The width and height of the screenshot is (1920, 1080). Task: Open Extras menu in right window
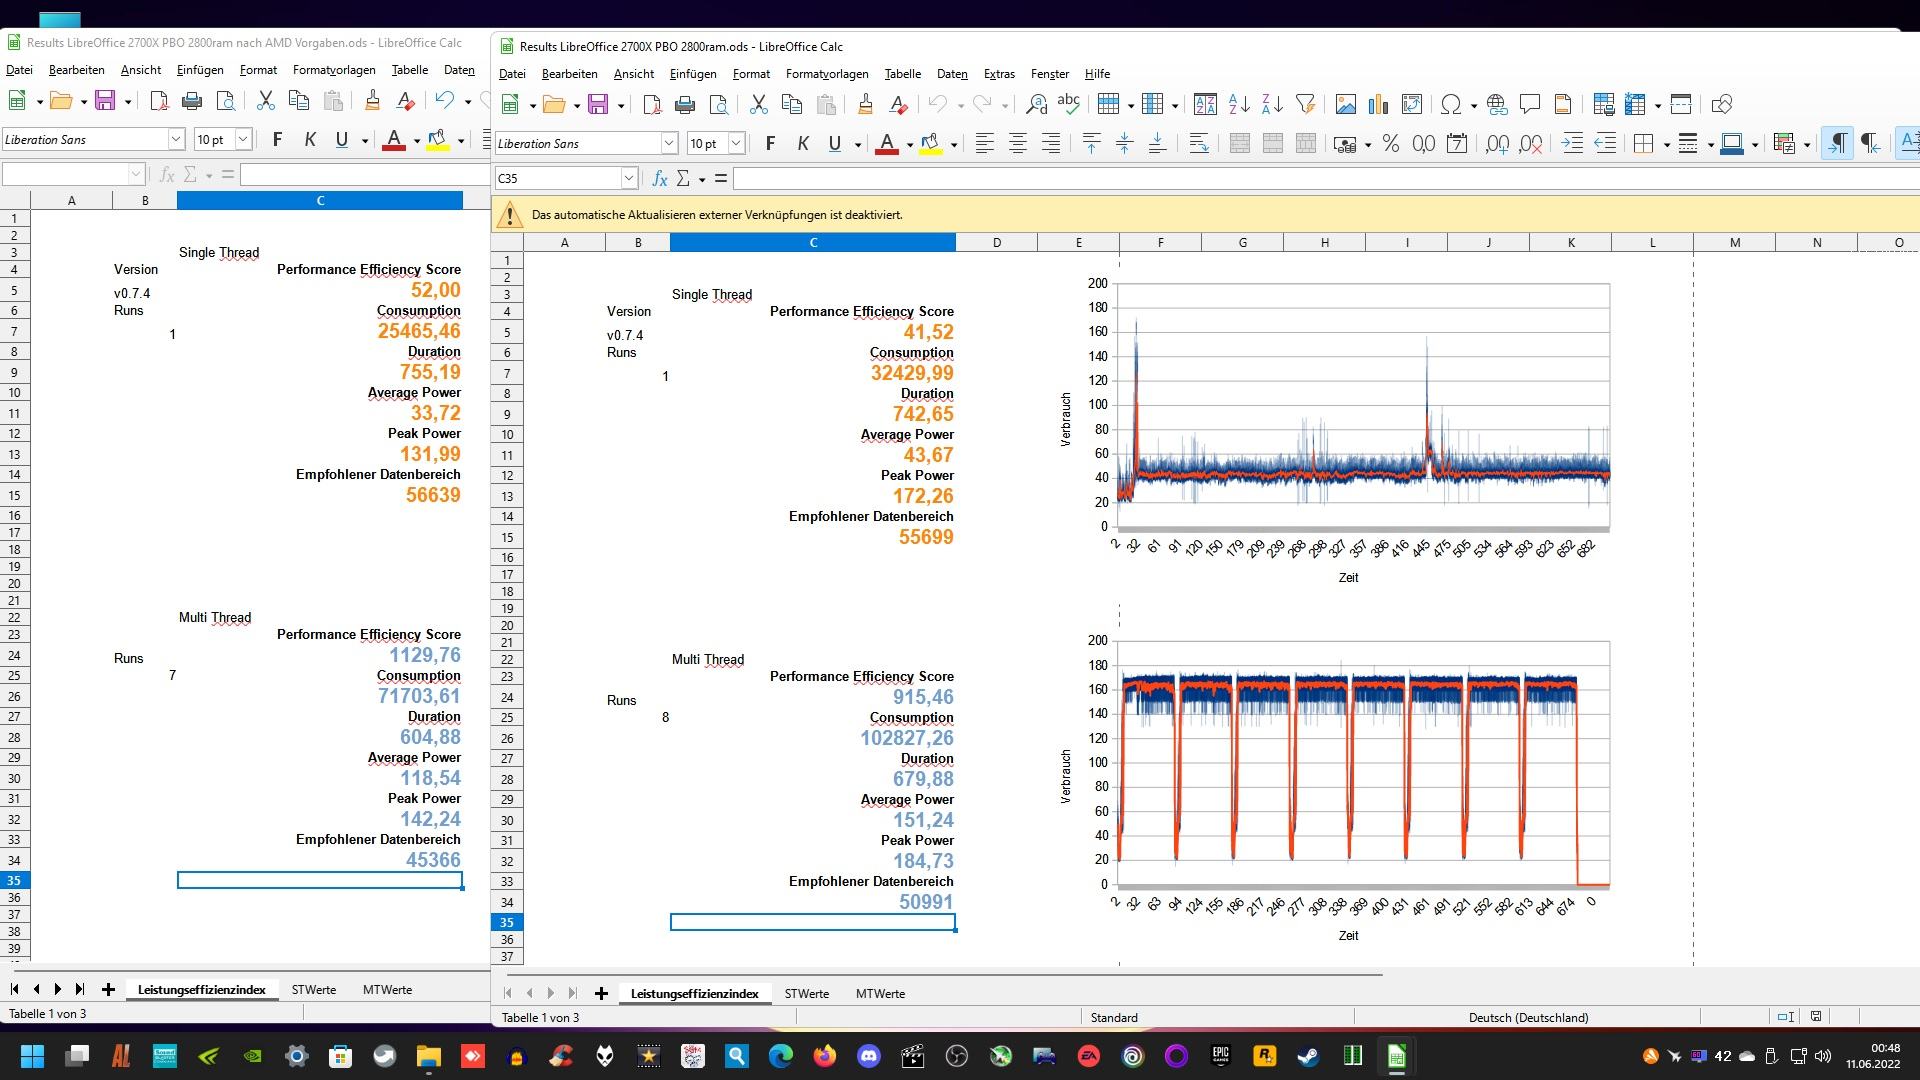(999, 73)
